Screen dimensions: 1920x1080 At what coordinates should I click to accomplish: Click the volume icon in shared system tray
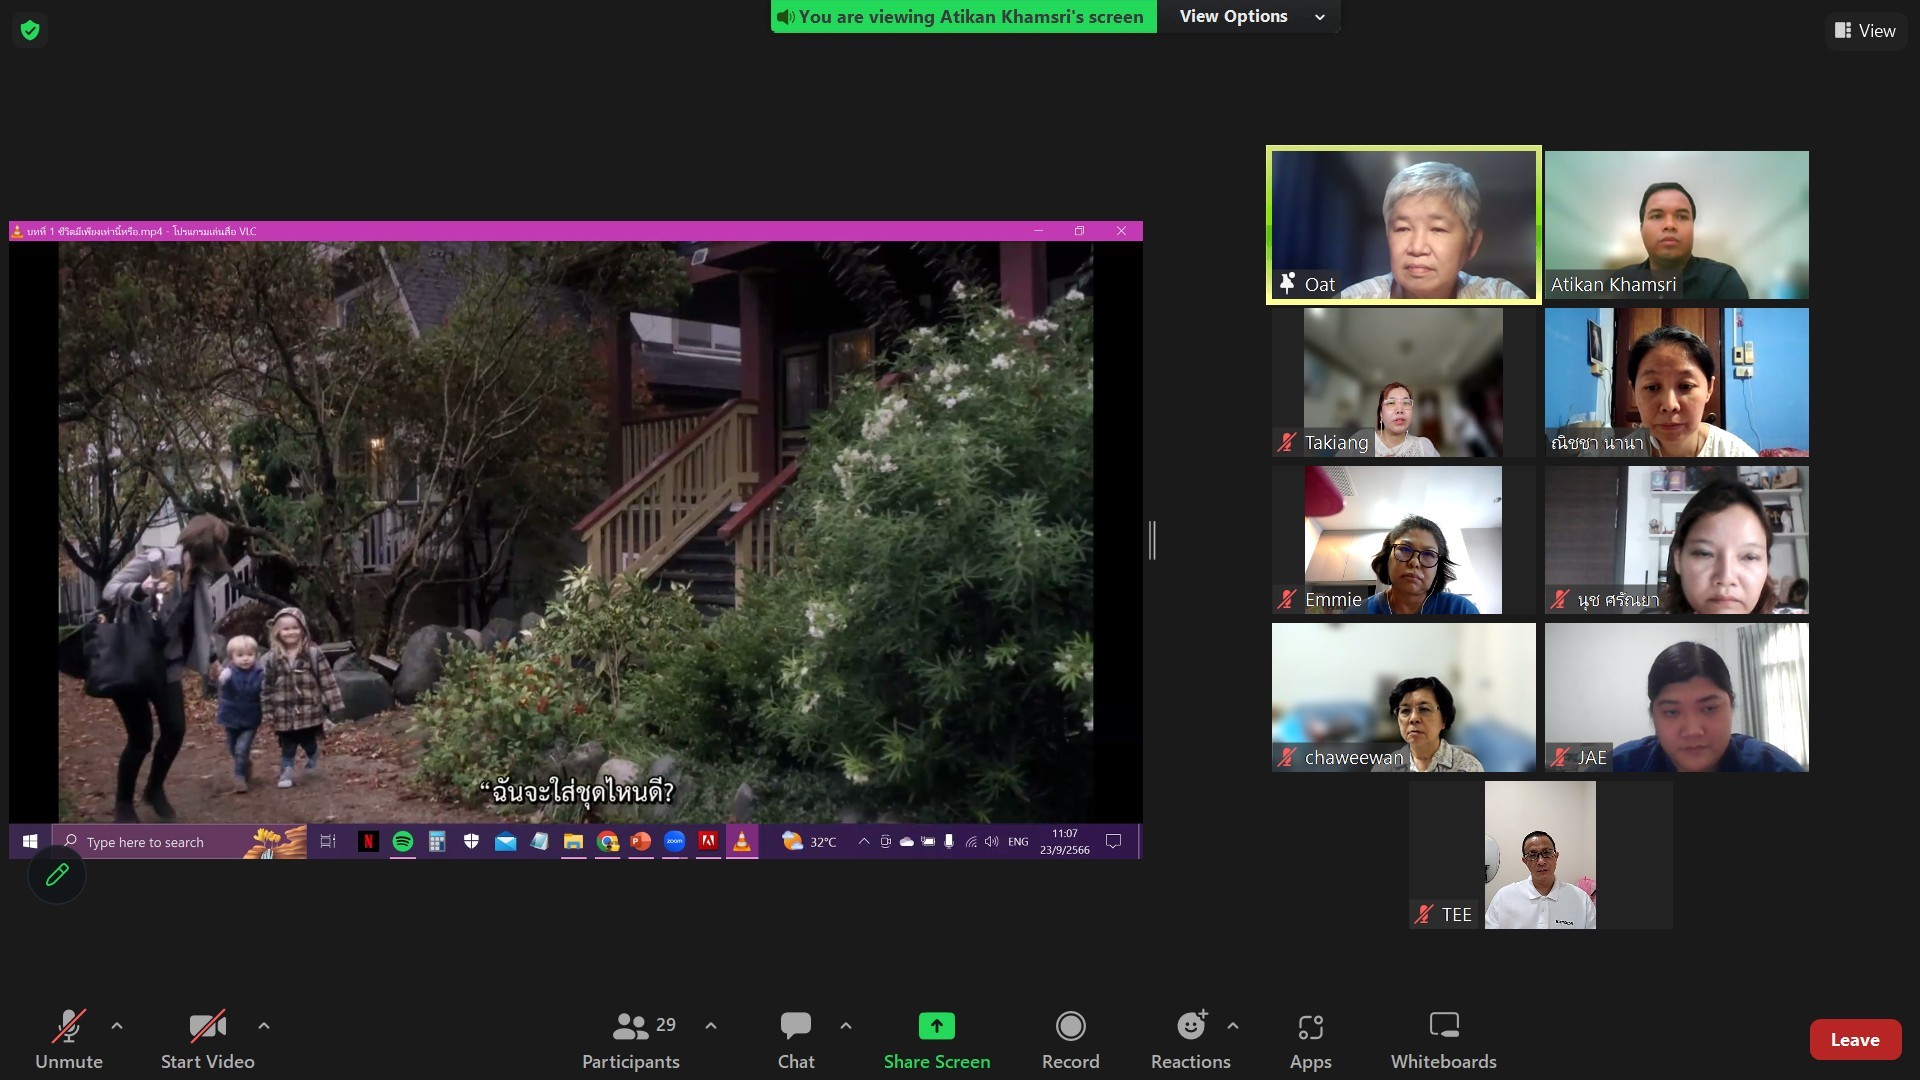[x=991, y=842]
